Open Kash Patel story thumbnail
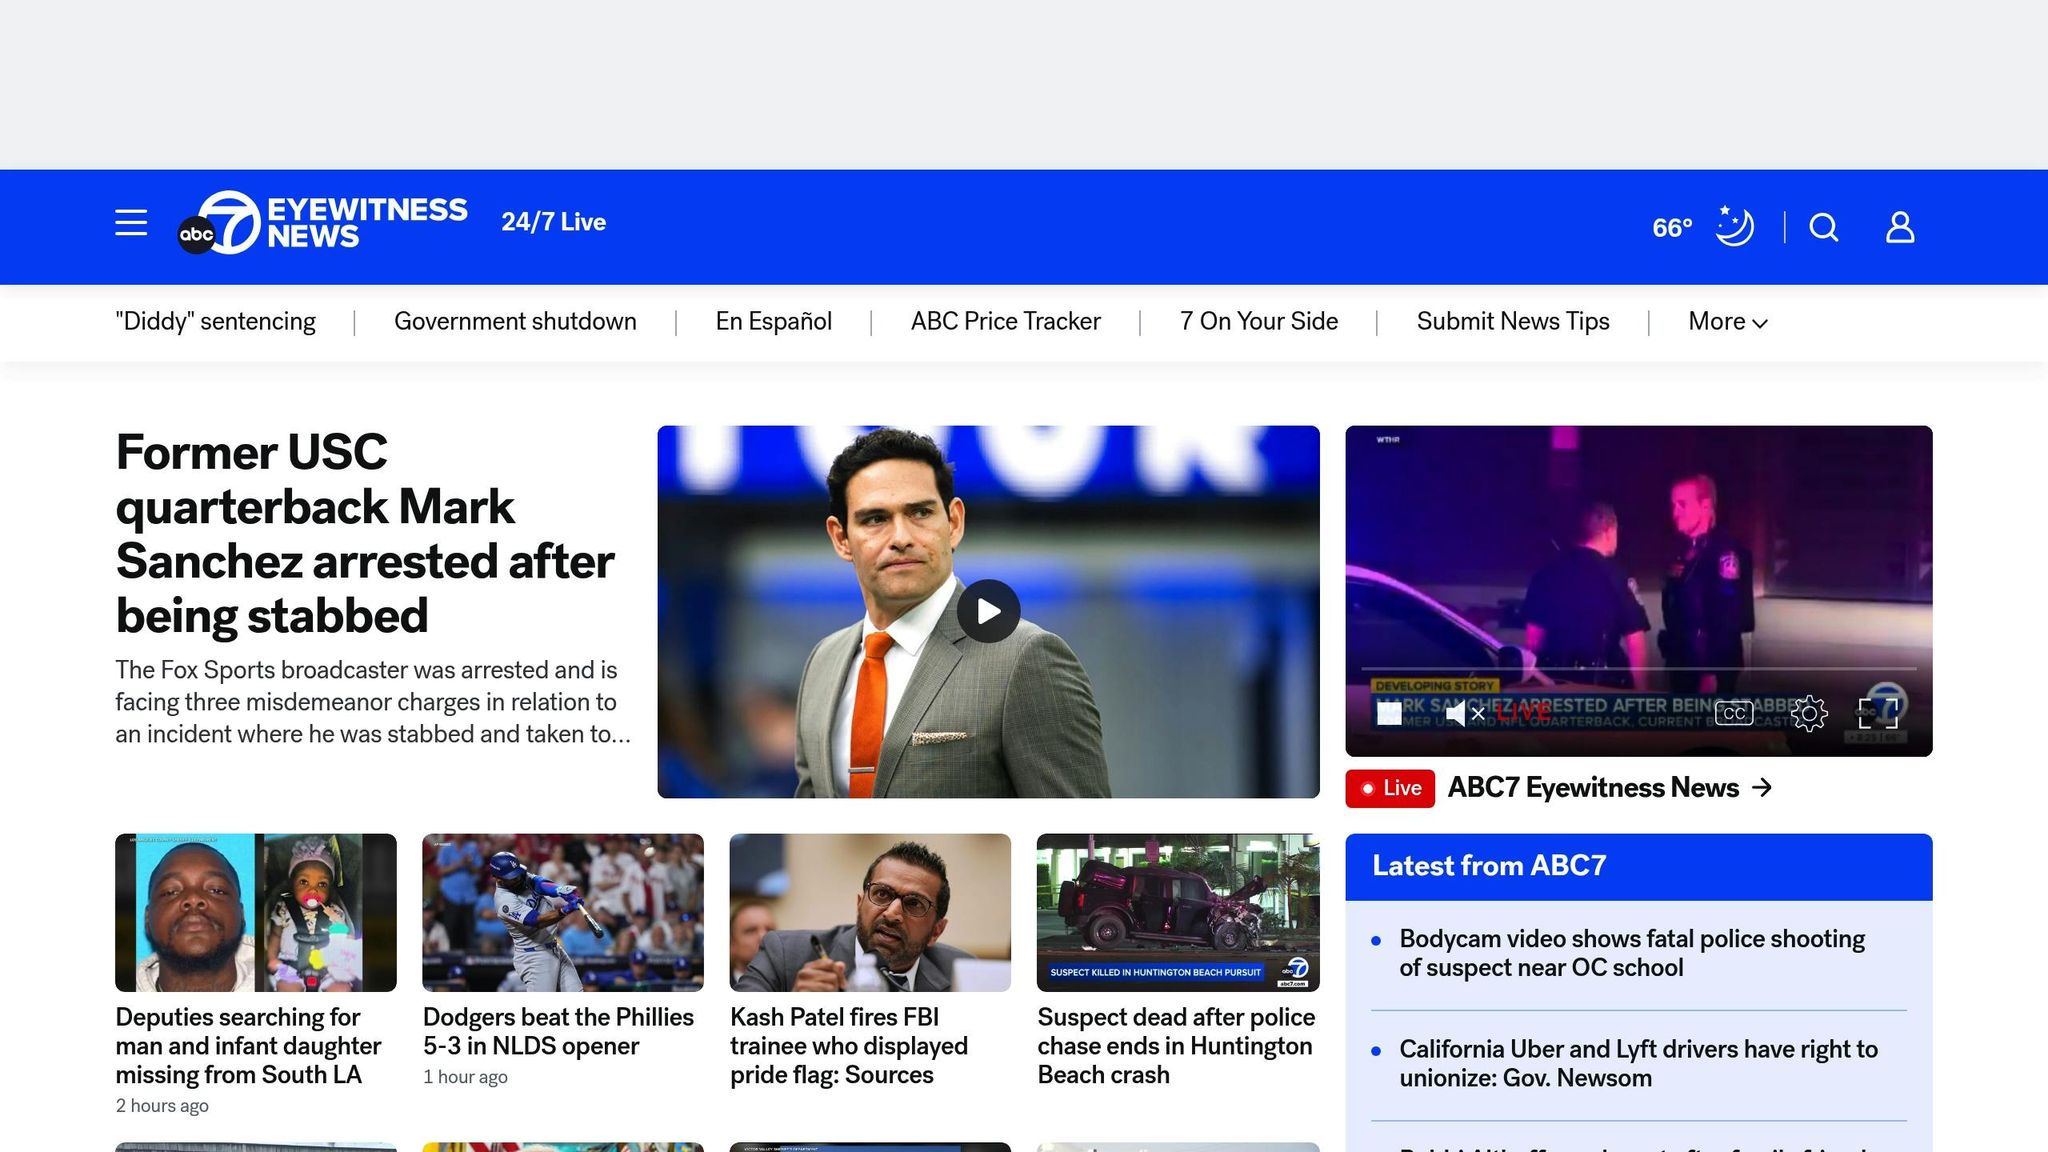The image size is (2048, 1152). coord(870,913)
